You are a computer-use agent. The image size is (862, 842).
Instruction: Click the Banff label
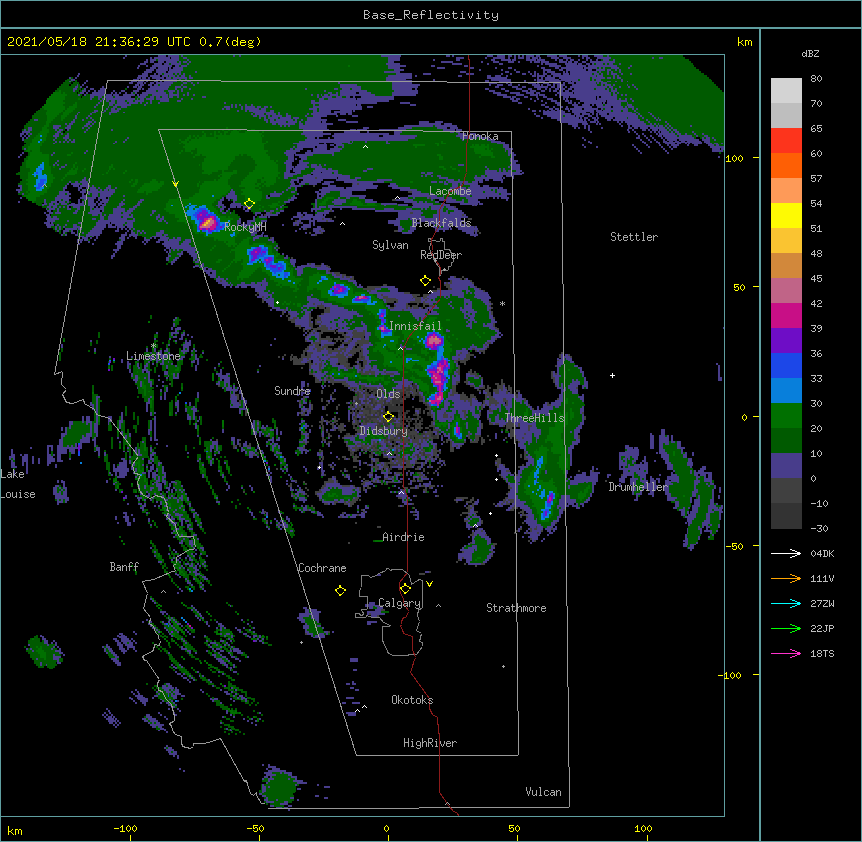[124, 567]
